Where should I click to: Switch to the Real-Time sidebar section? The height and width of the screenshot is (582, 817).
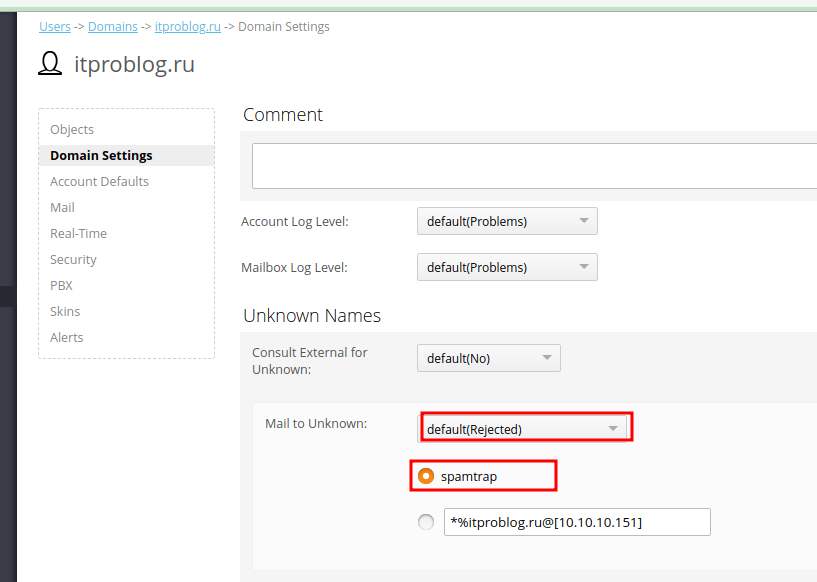[78, 233]
